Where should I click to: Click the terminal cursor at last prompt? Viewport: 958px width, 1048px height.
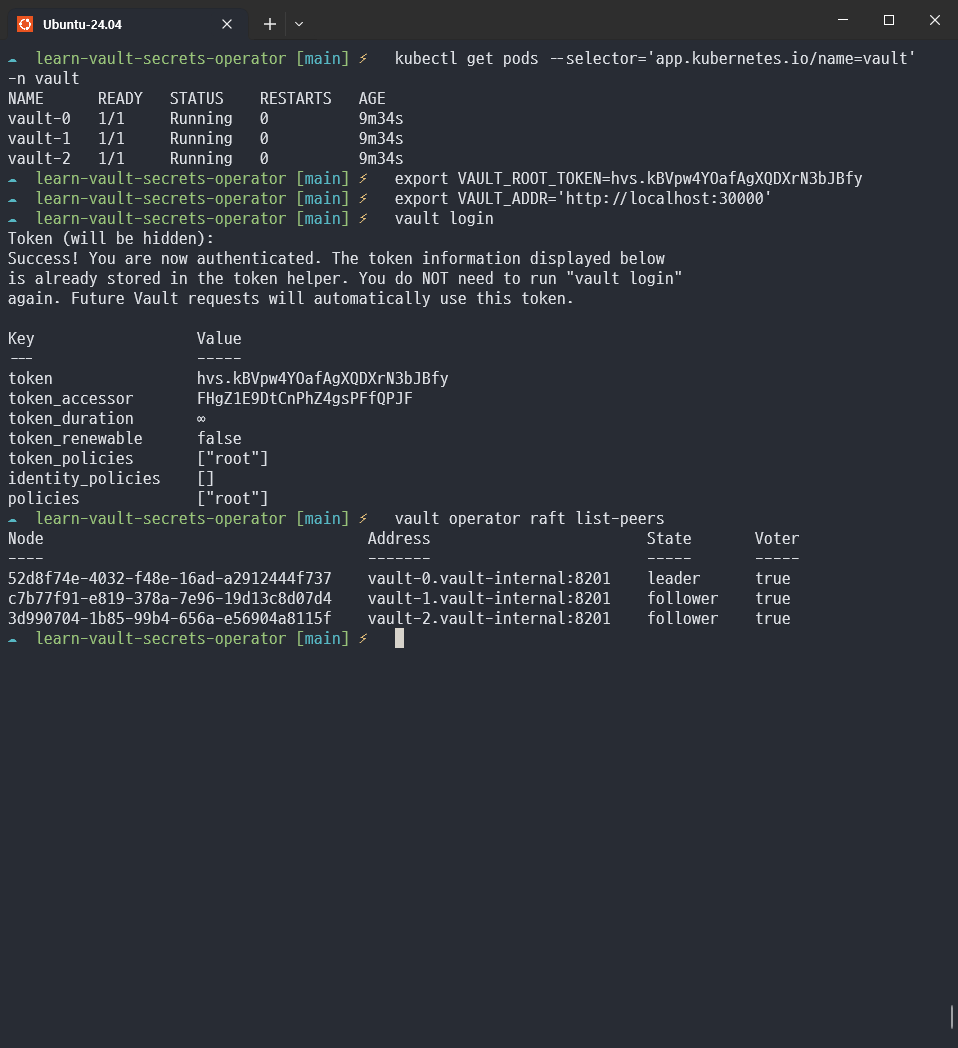point(399,638)
